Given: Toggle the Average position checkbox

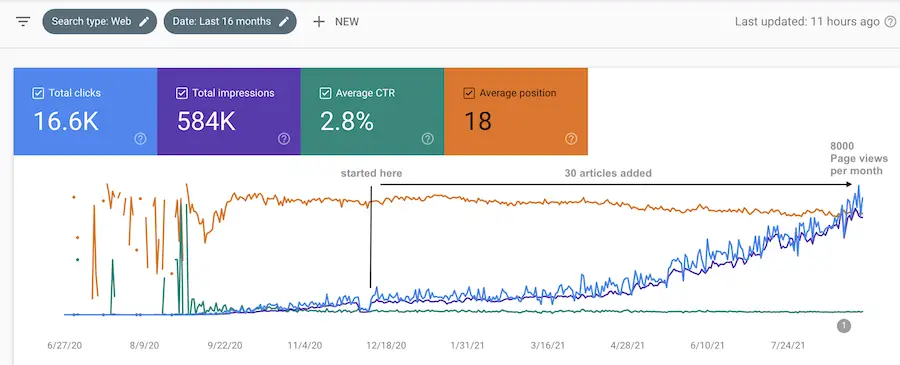Looking at the screenshot, I should coord(468,93).
